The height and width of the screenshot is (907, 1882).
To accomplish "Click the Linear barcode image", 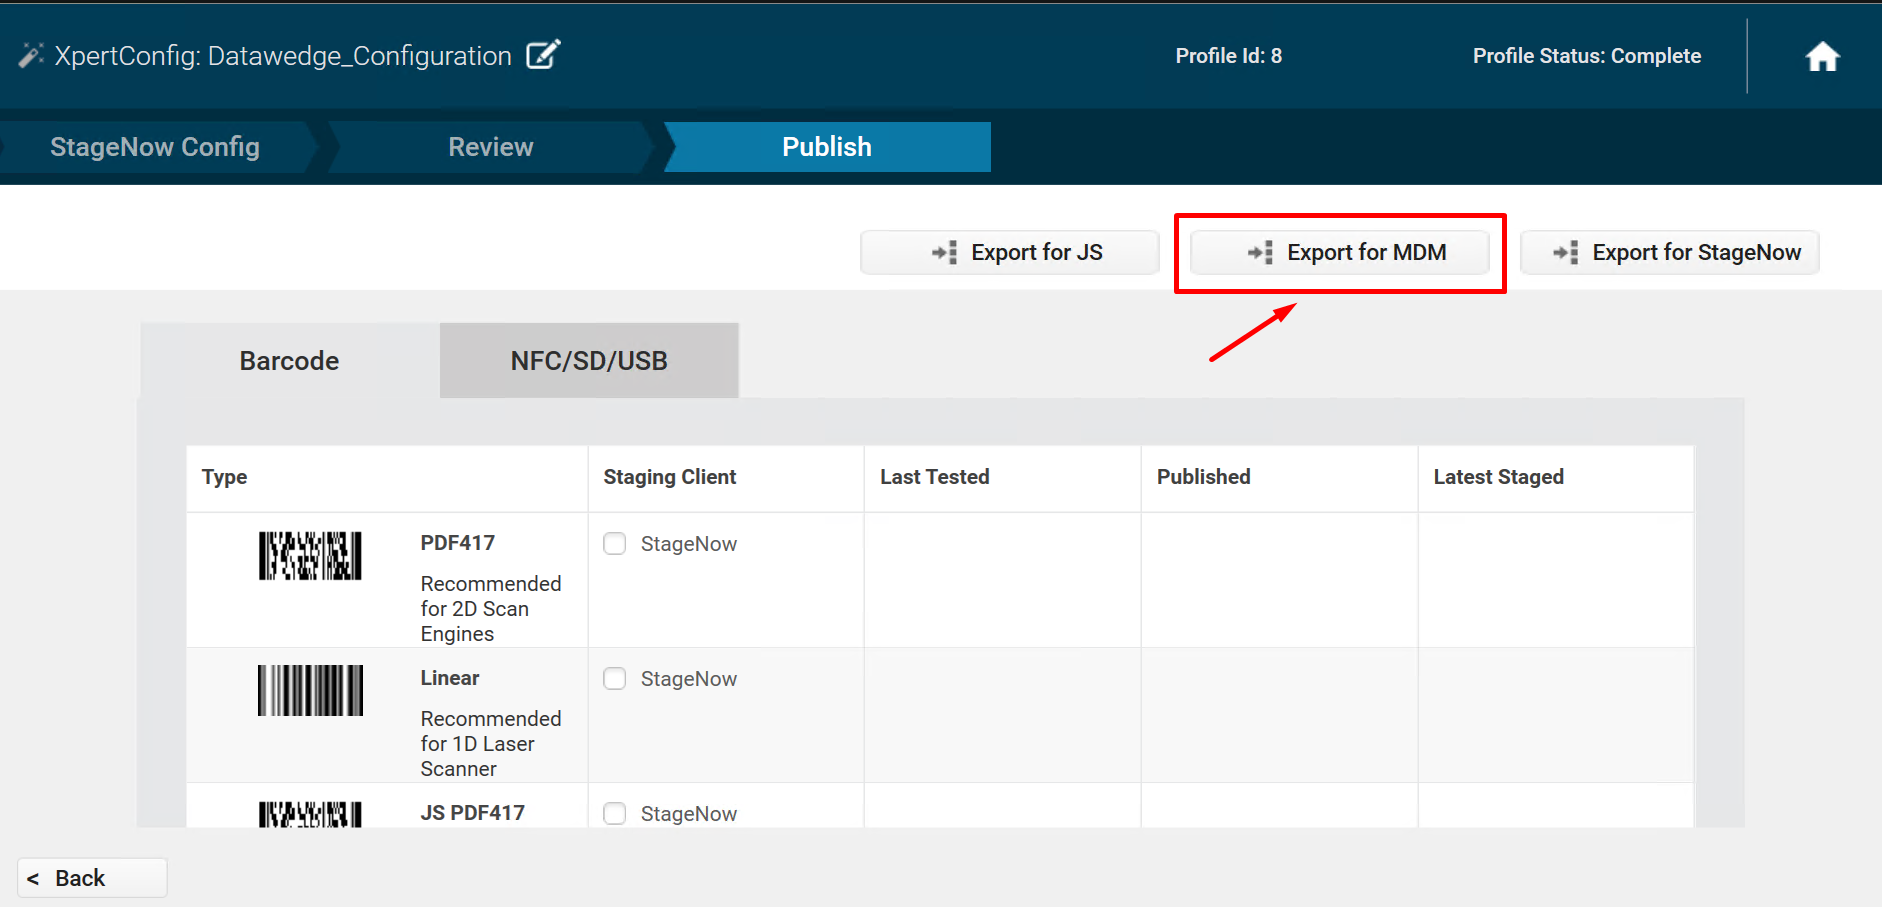I will point(310,691).
